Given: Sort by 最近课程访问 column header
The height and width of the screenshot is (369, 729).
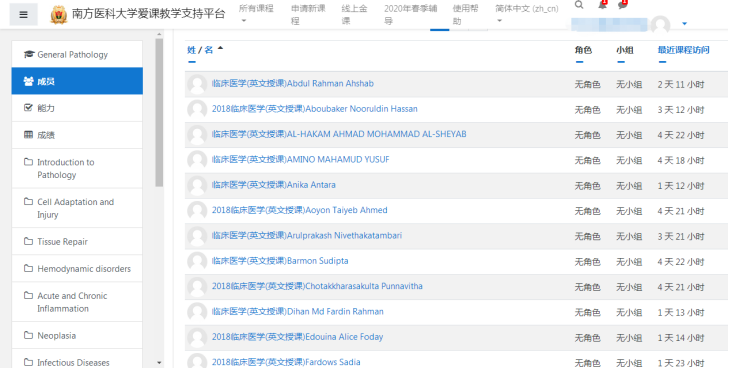Looking at the screenshot, I should point(683,50).
